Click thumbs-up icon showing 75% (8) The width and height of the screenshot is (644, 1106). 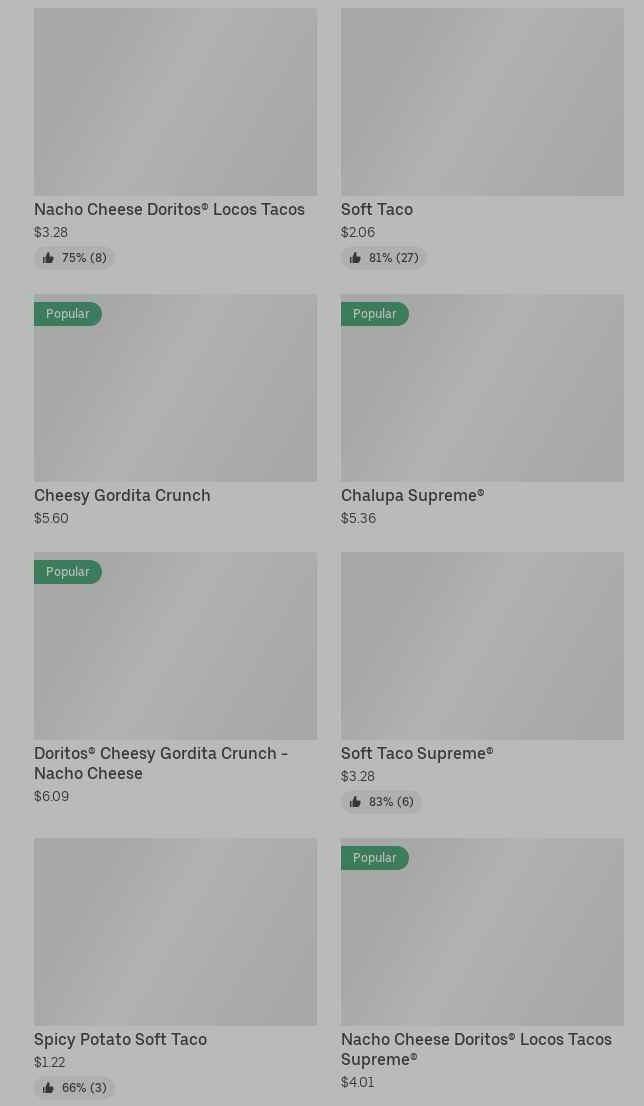[x=48, y=258]
